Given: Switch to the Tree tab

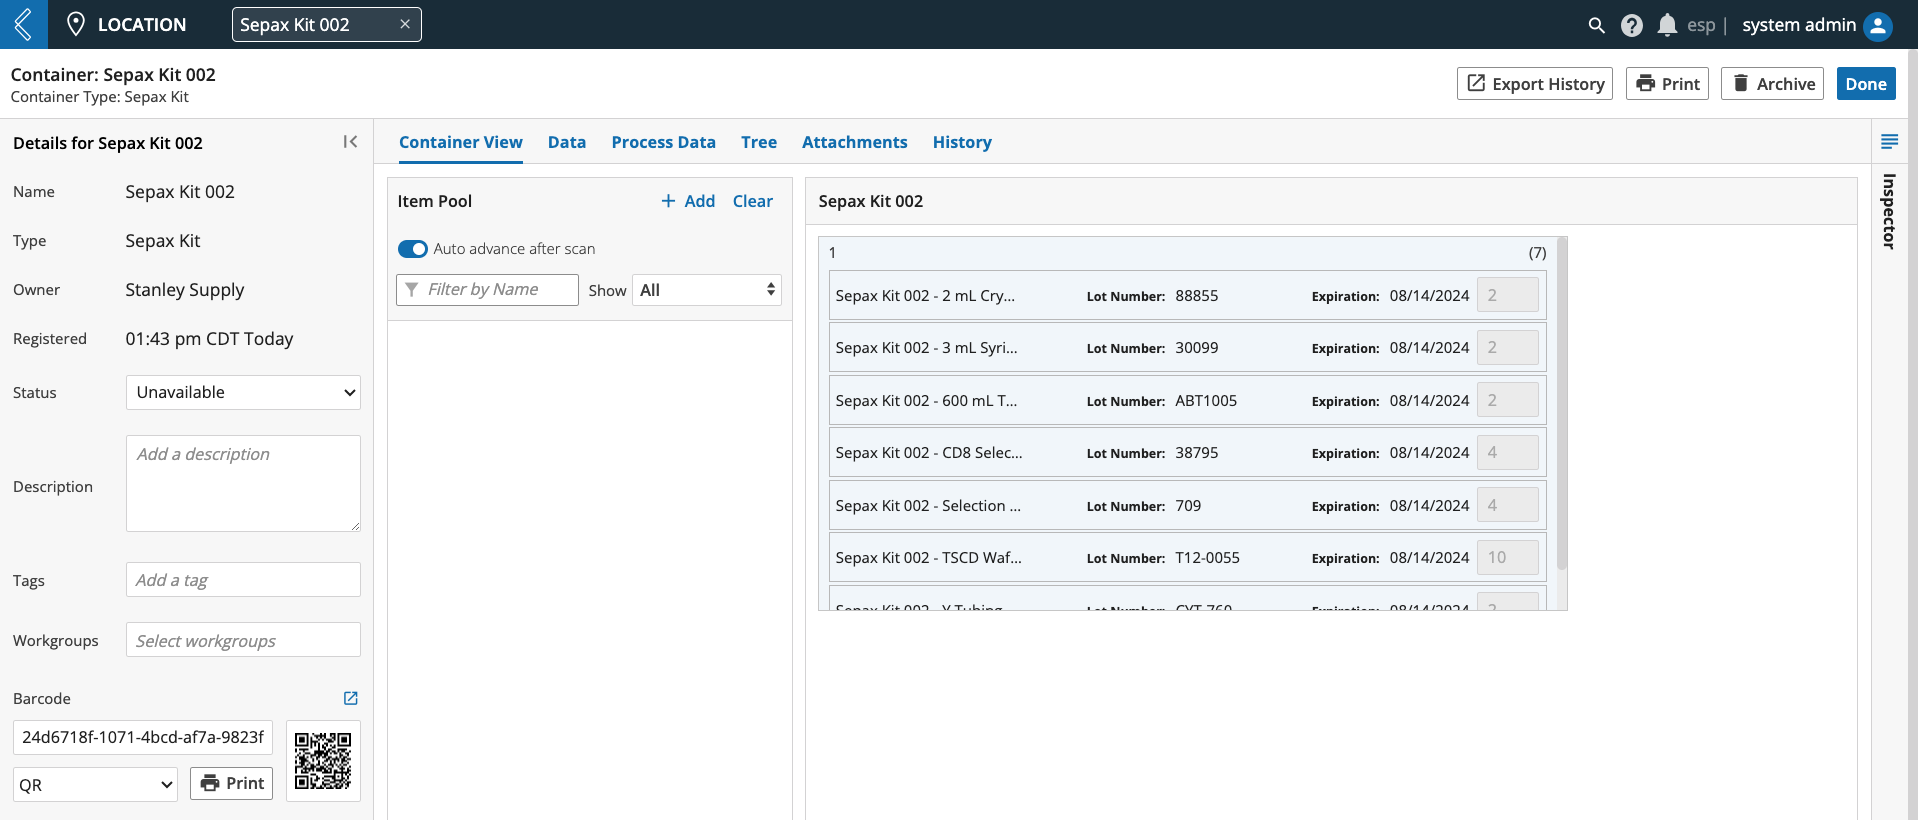Looking at the screenshot, I should [759, 142].
